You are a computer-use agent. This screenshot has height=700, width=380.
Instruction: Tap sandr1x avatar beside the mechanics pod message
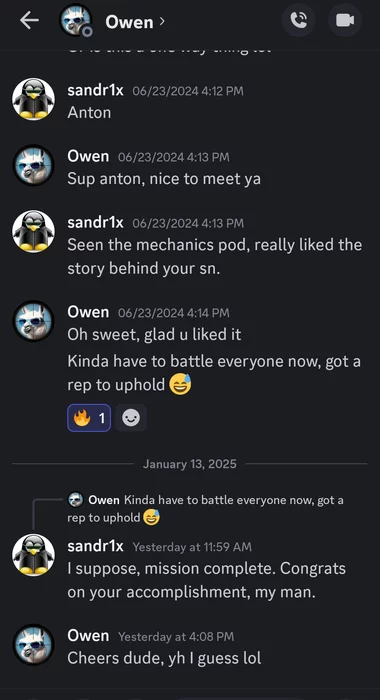(33, 231)
